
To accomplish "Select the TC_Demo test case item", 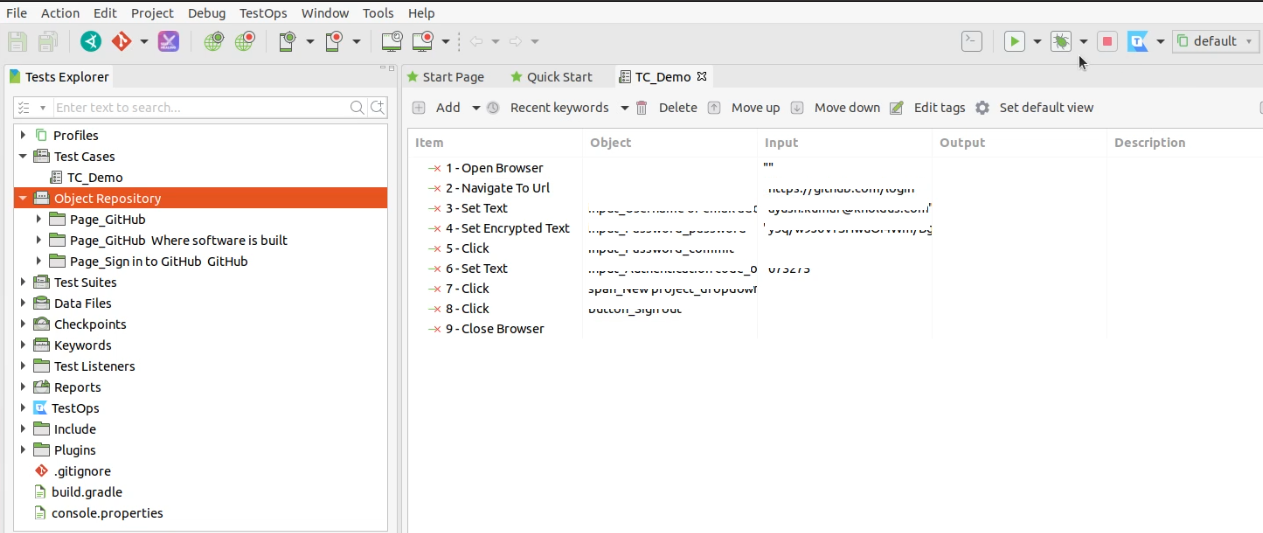I will (86, 177).
